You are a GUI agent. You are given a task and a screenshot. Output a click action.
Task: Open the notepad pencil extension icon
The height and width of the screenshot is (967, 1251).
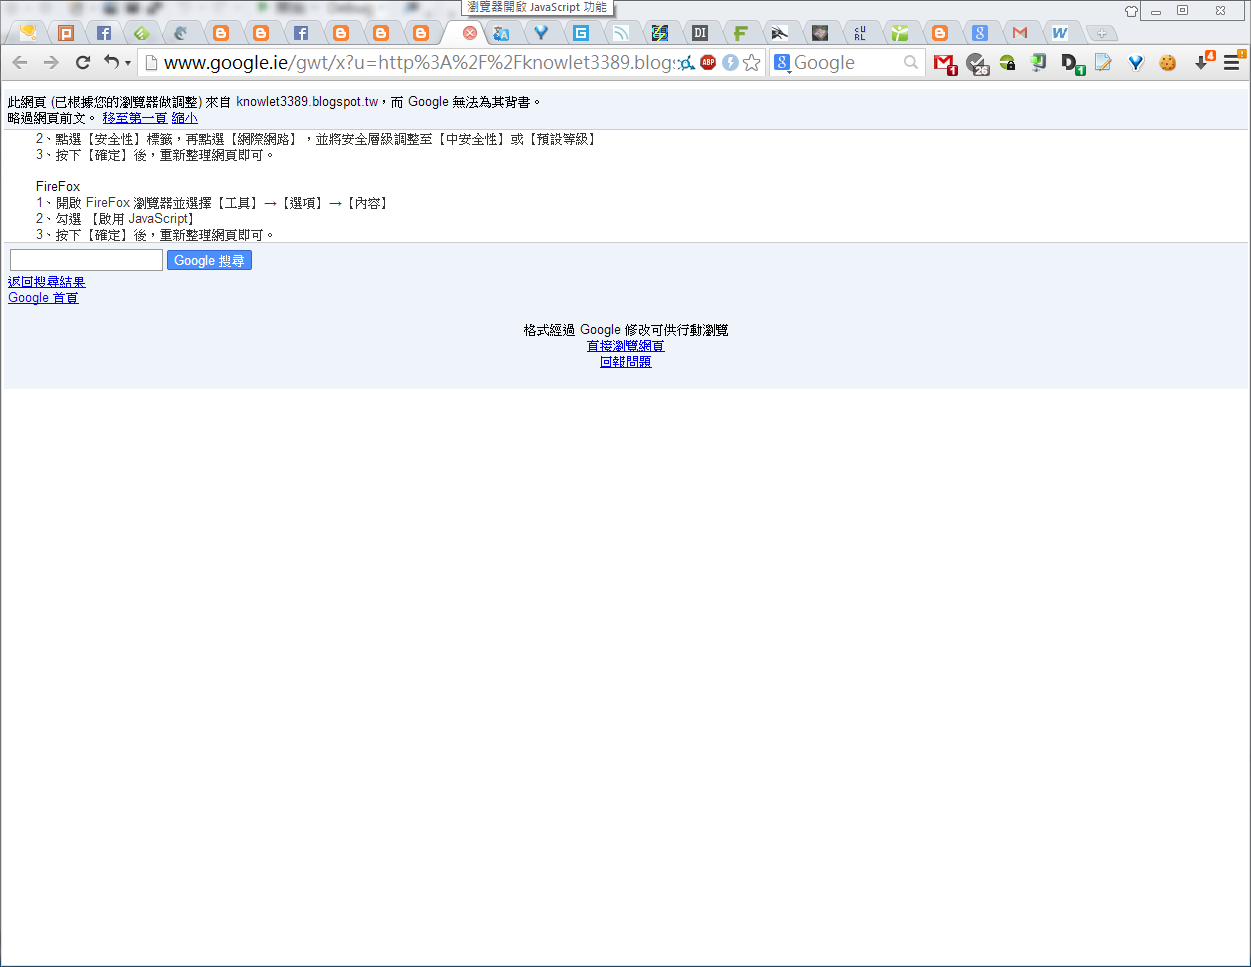pyautogui.click(x=1103, y=63)
